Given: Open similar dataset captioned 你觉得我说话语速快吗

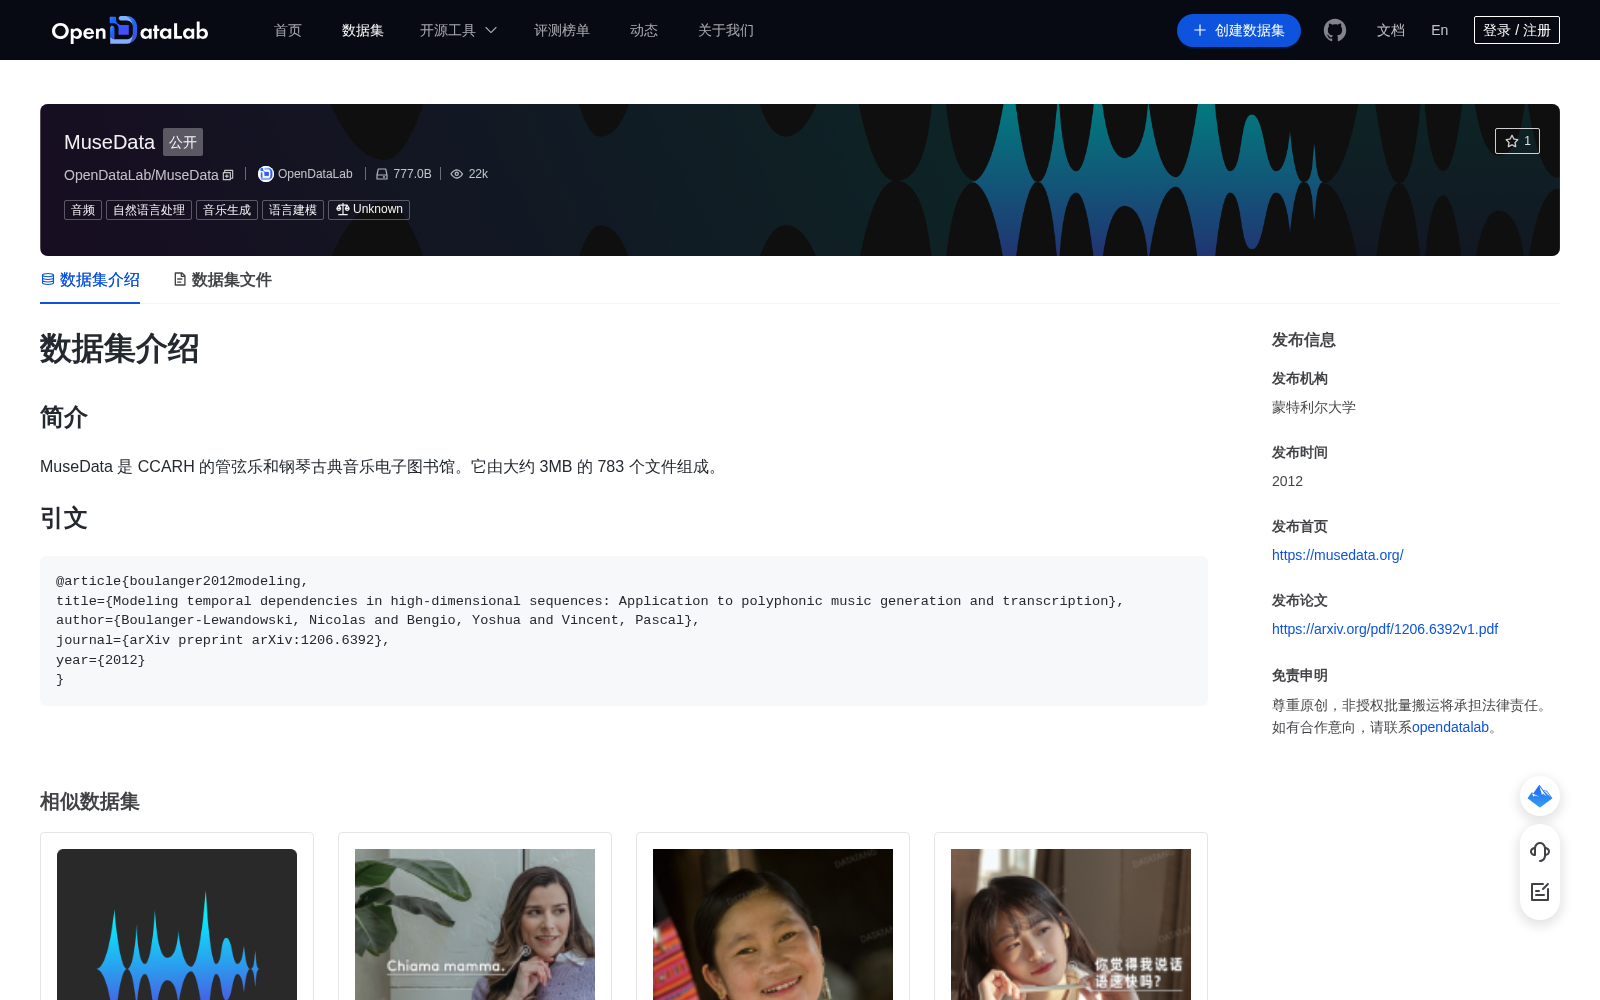Looking at the screenshot, I should (x=1071, y=924).
